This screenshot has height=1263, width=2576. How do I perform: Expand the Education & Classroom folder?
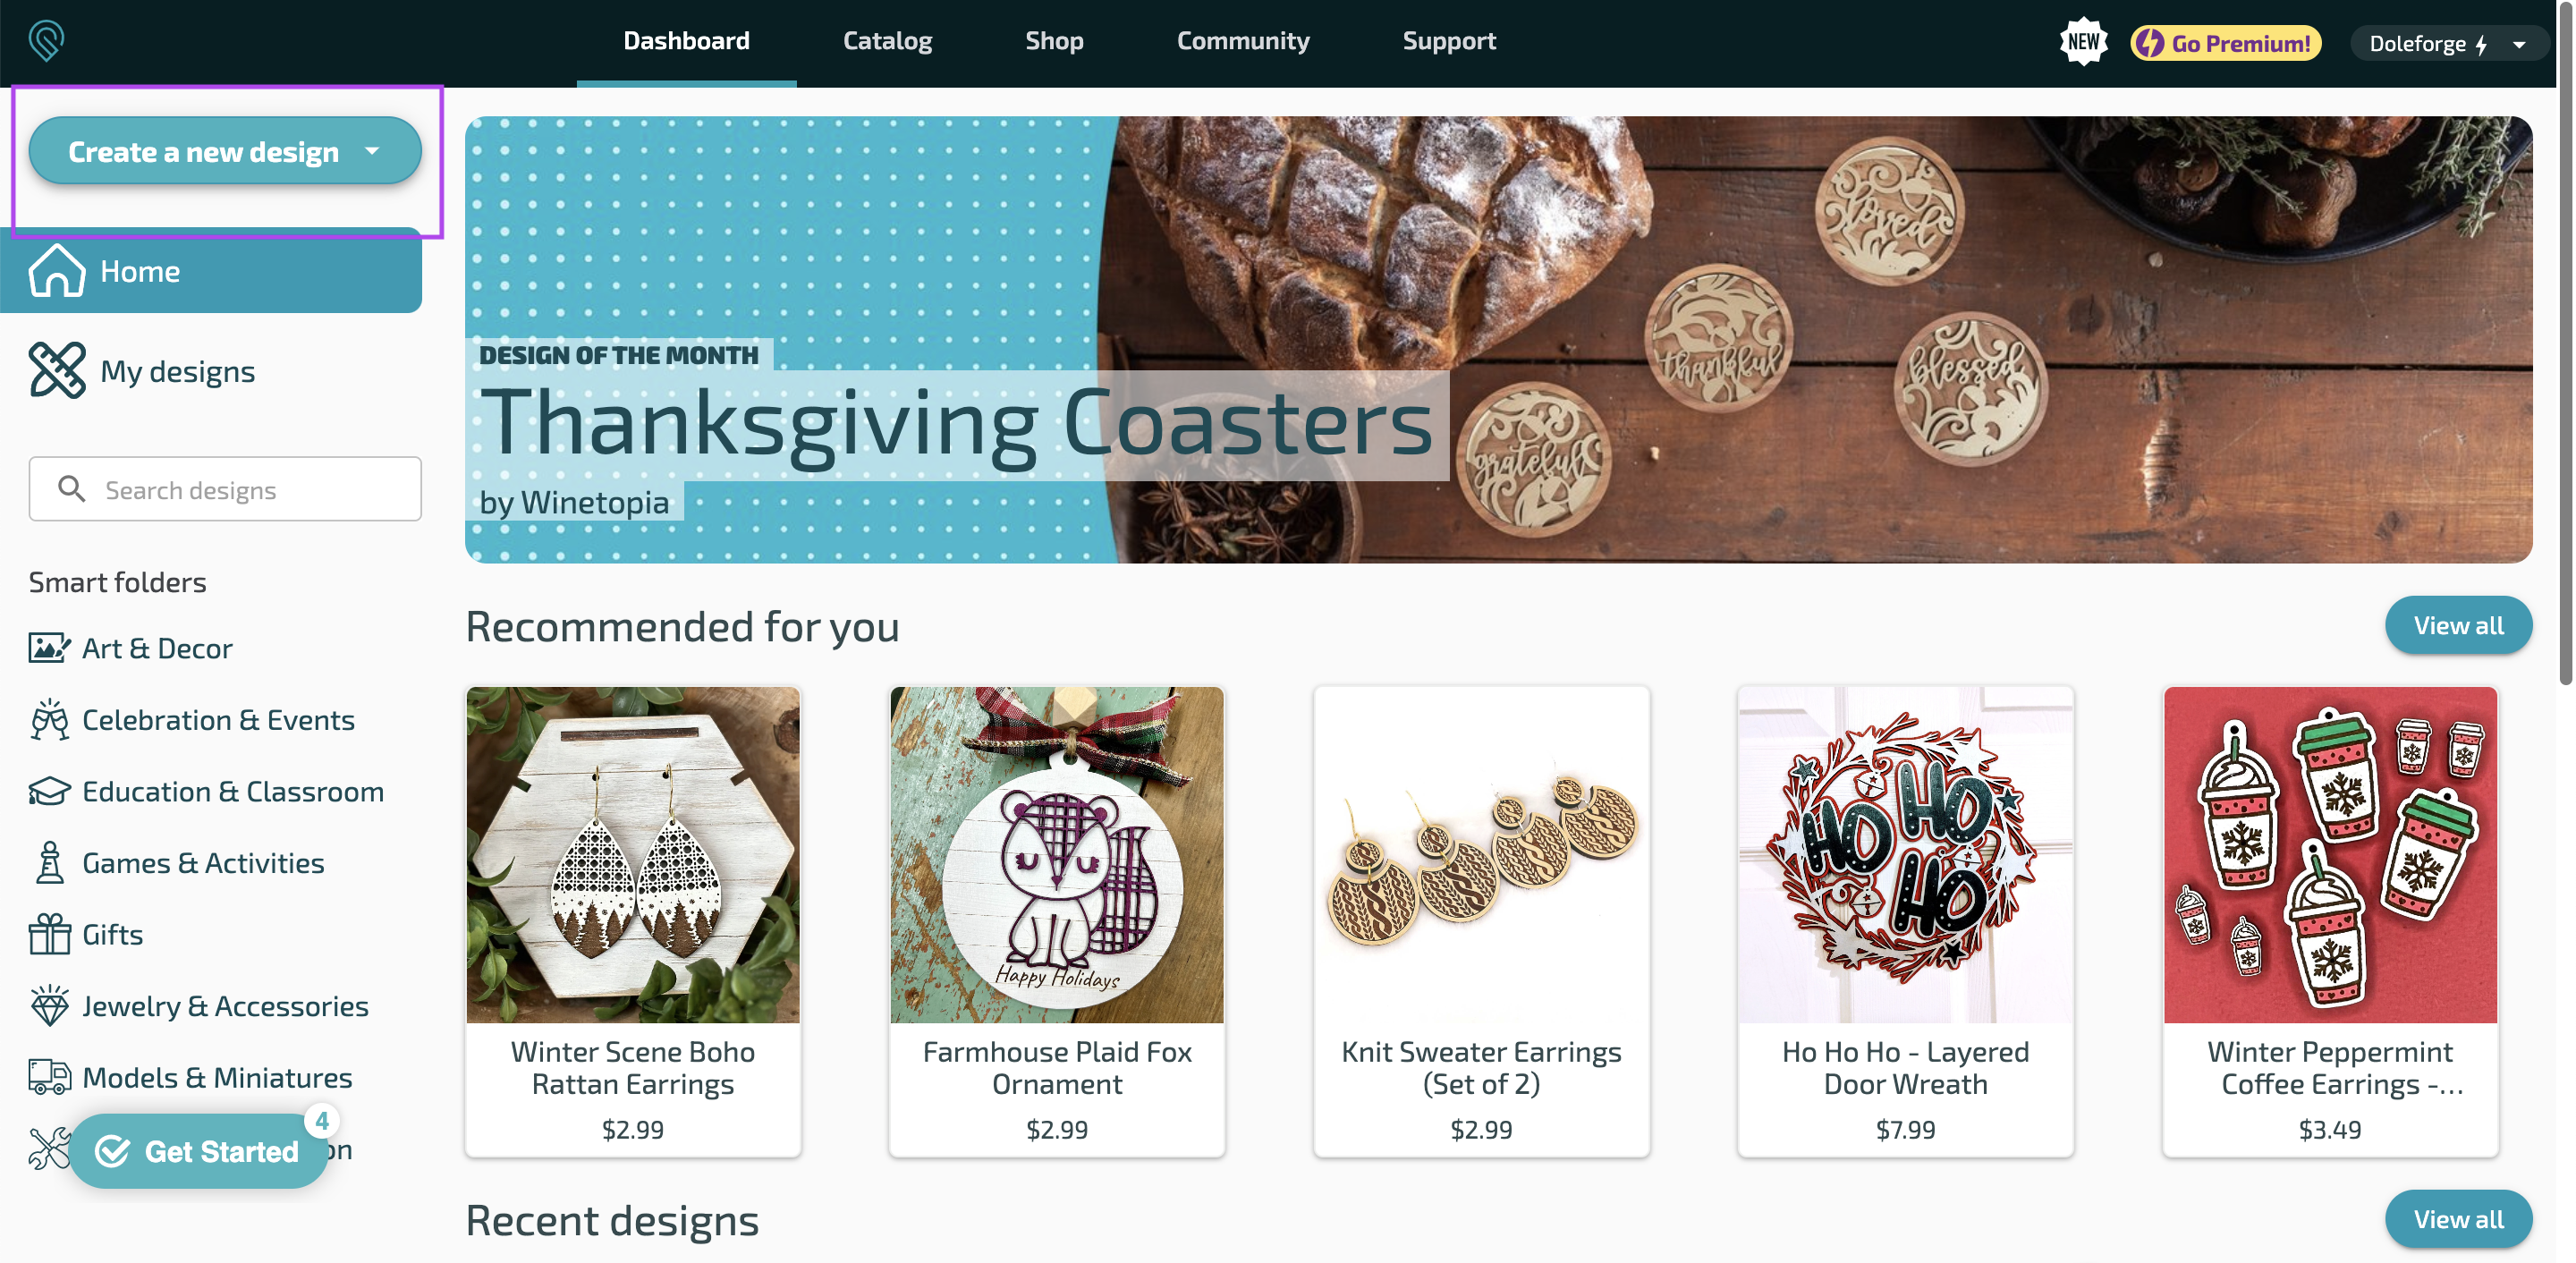233,790
